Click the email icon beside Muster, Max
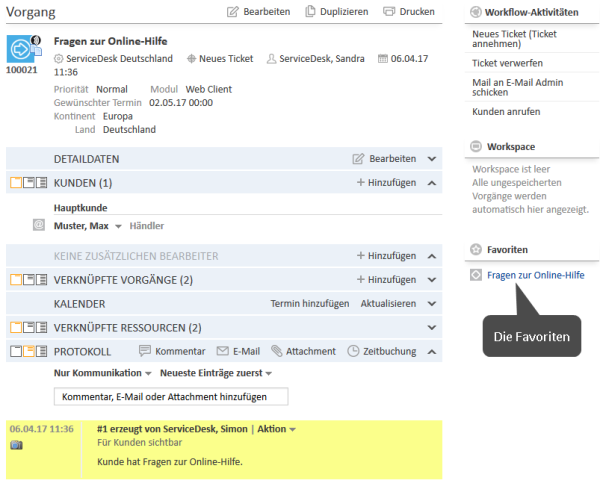This screenshot has width=600, height=492. [x=39, y=226]
